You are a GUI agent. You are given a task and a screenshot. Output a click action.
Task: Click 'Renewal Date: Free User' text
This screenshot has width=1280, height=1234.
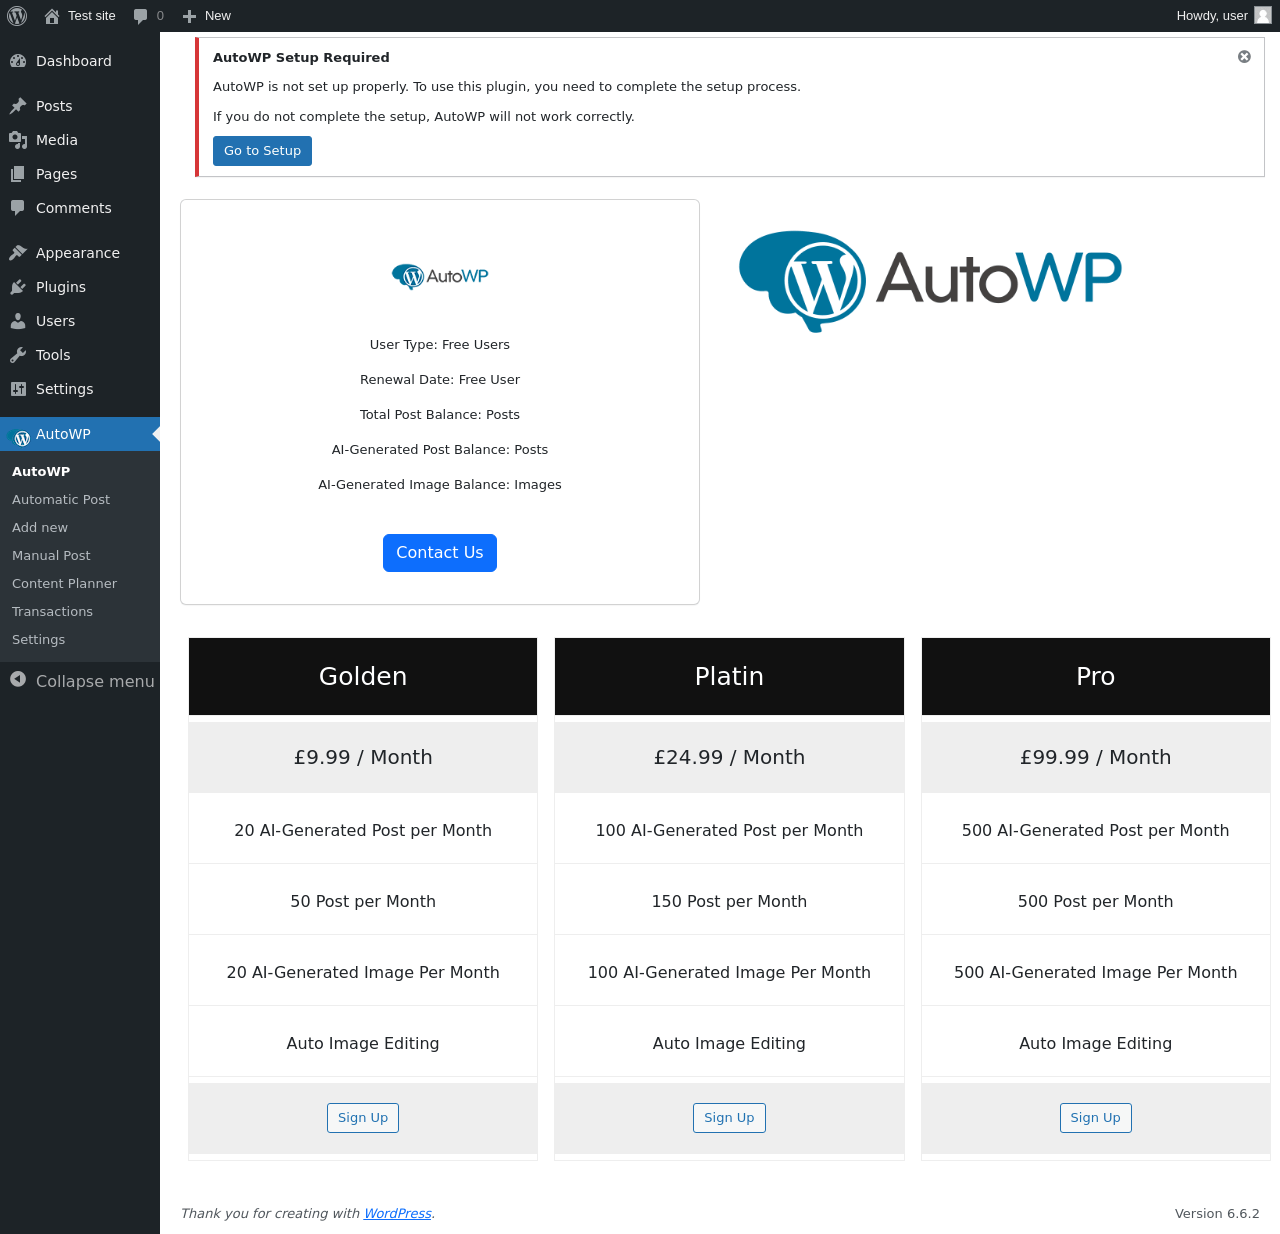pos(440,380)
